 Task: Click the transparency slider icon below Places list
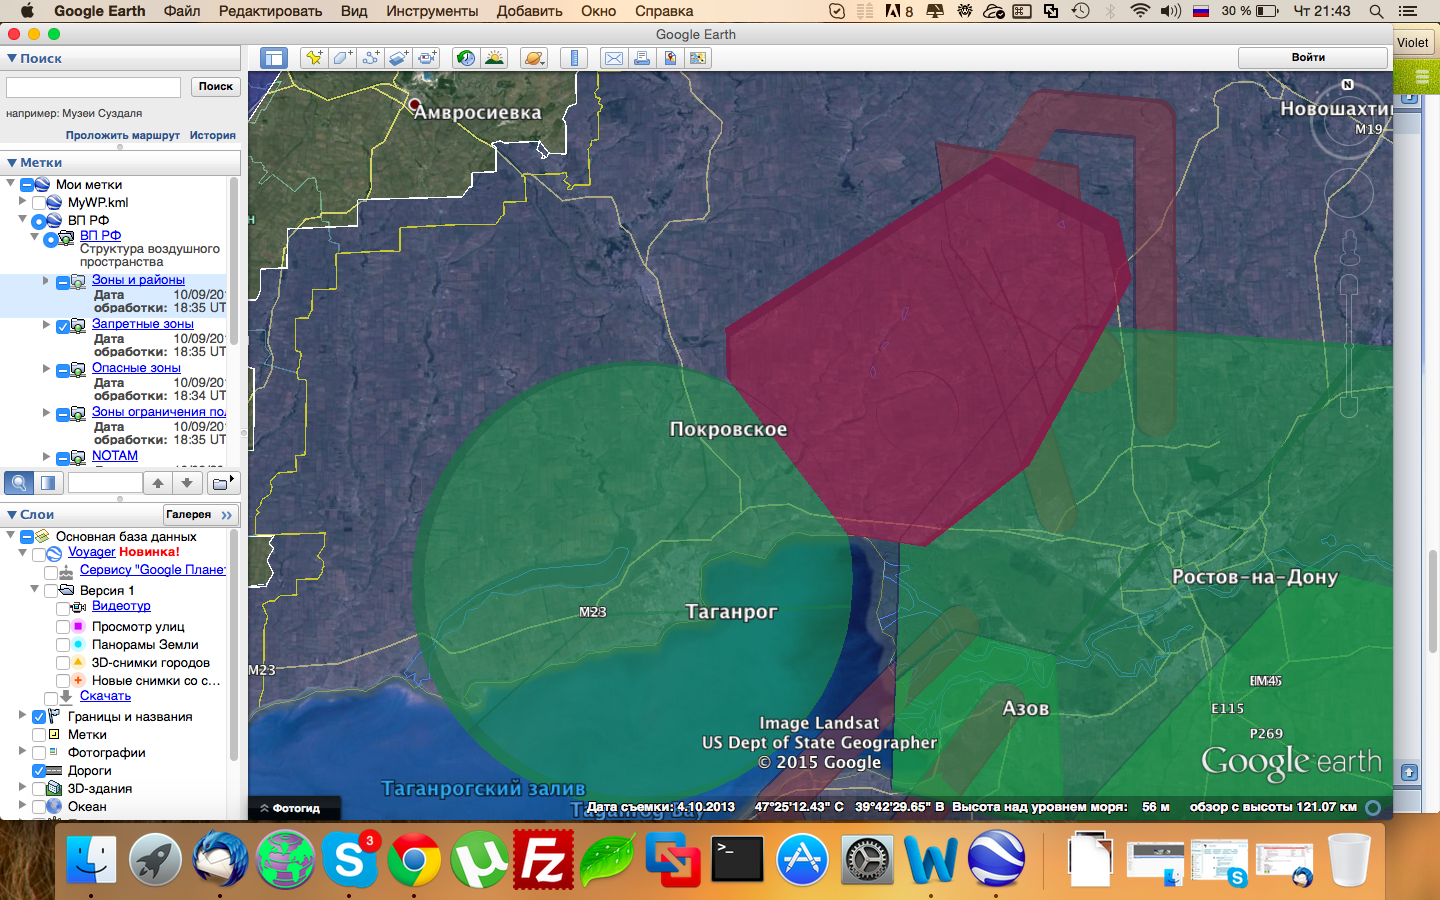pos(48,483)
